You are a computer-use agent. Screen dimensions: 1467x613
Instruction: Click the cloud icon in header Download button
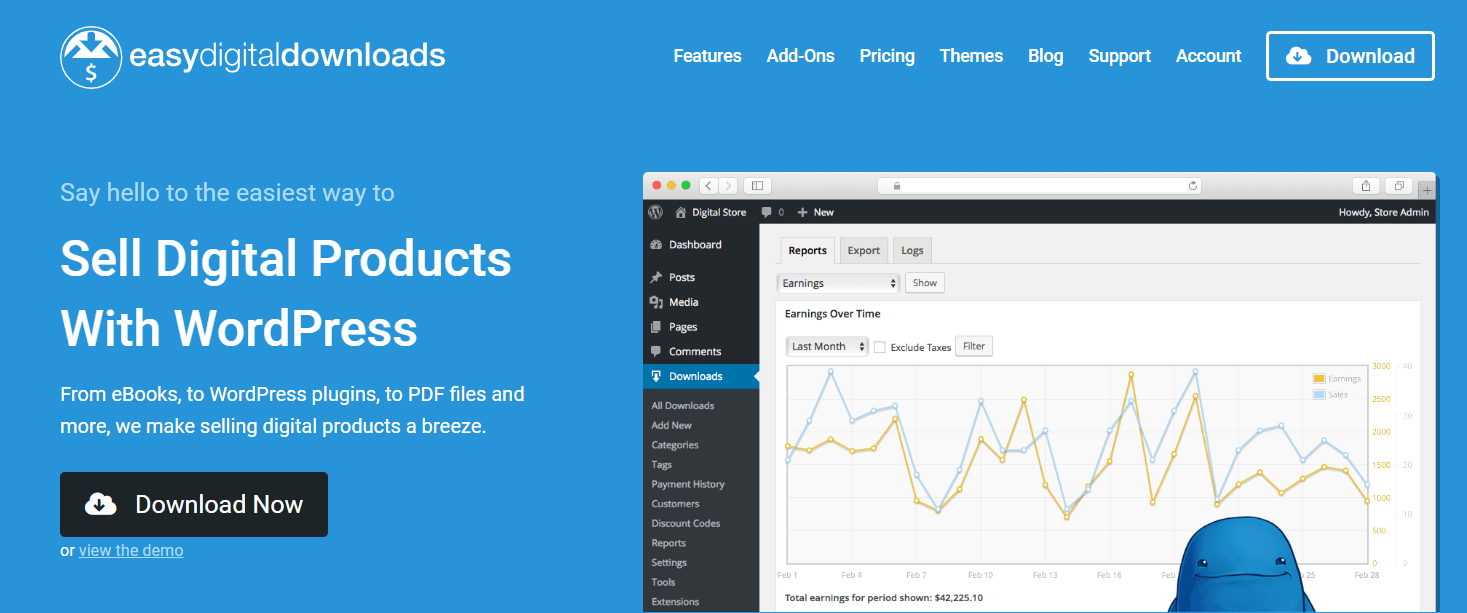[1299, 56]
